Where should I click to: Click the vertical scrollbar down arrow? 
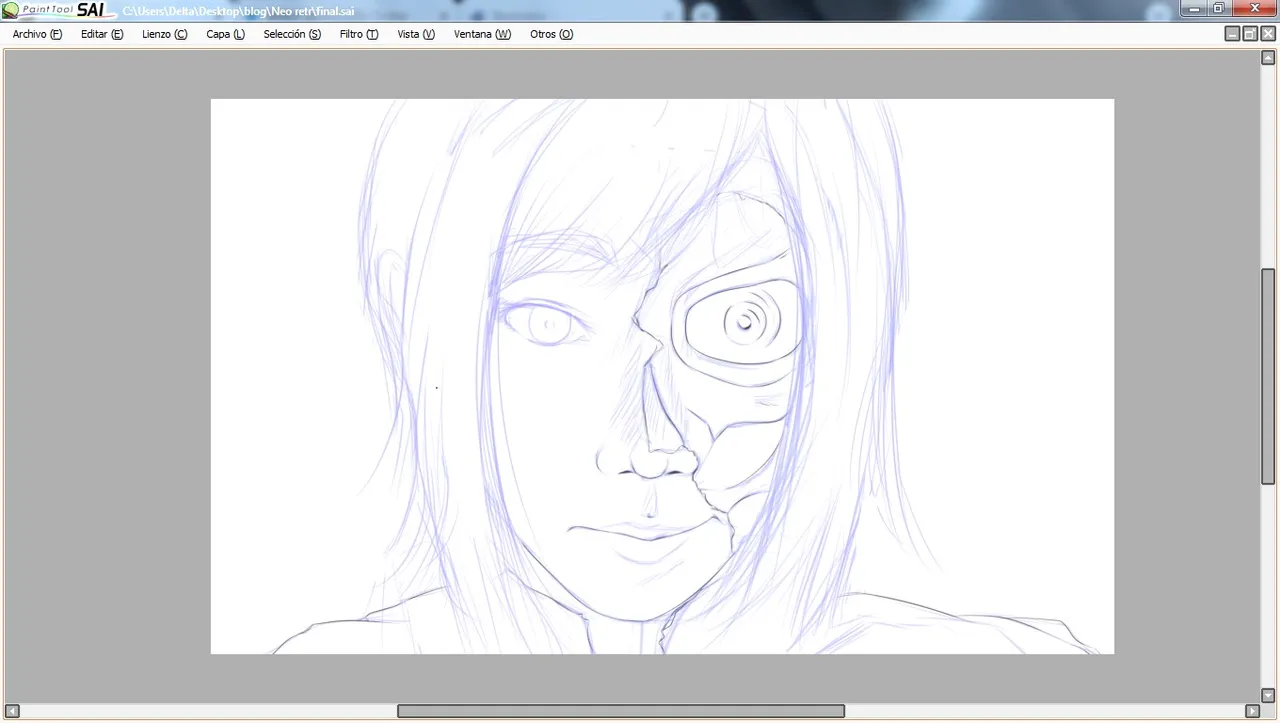click(1268, 696)
